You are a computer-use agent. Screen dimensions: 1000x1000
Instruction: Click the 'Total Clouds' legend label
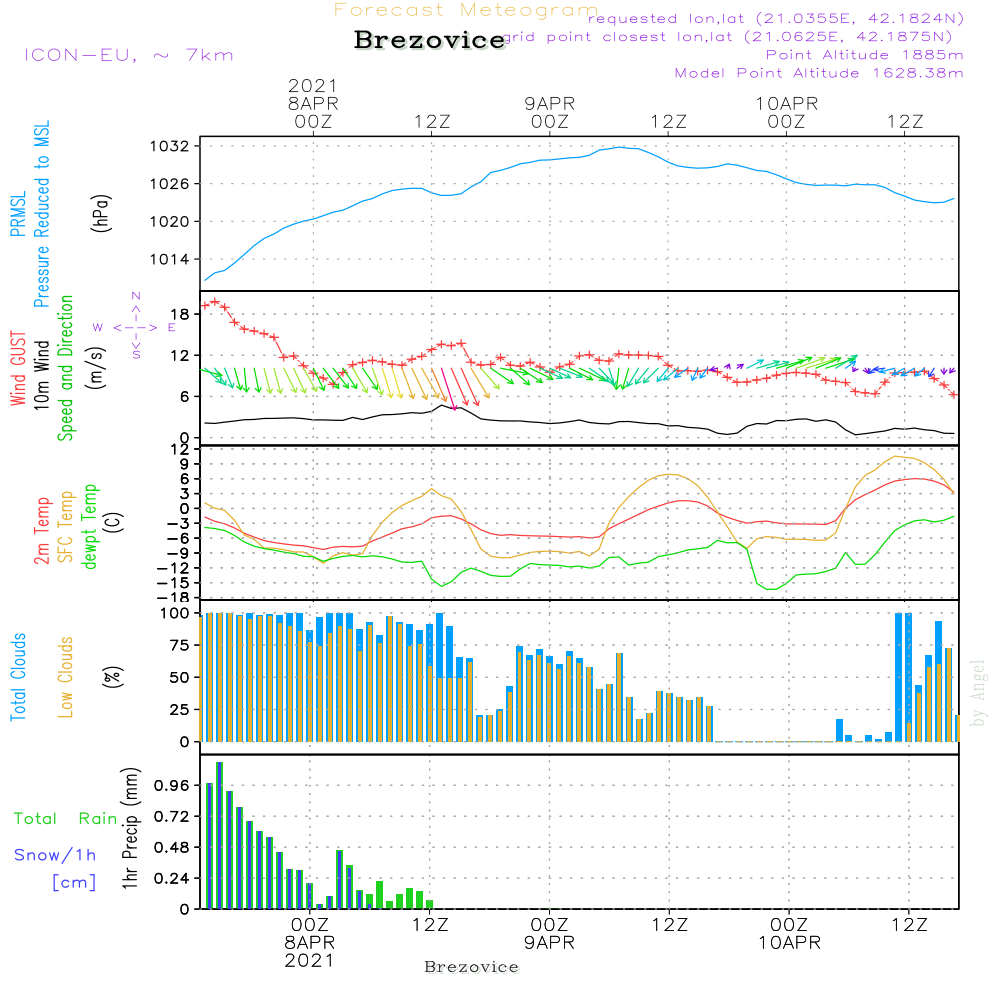(x=18, y=677)
